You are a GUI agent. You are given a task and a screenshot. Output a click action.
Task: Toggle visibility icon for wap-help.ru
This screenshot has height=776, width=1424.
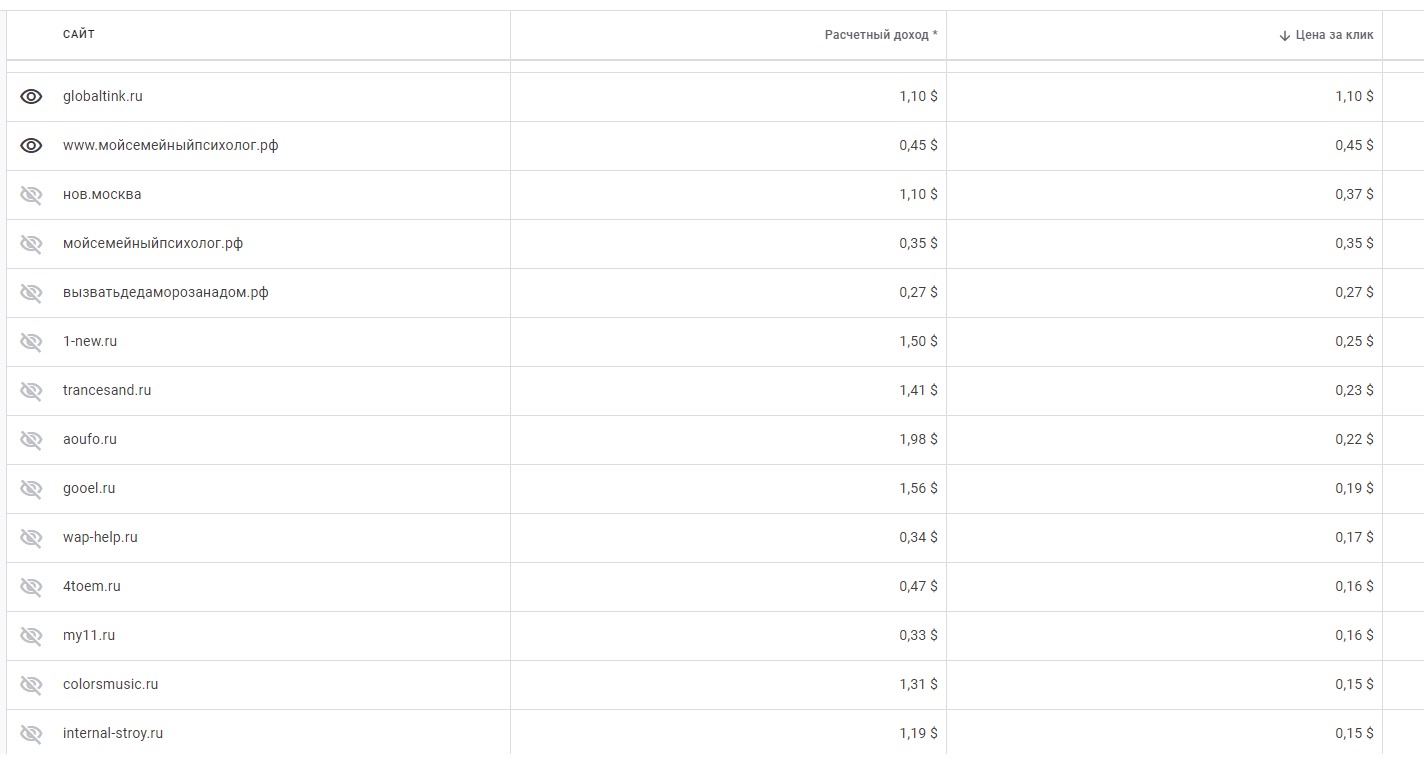click(x=31, y=538)
